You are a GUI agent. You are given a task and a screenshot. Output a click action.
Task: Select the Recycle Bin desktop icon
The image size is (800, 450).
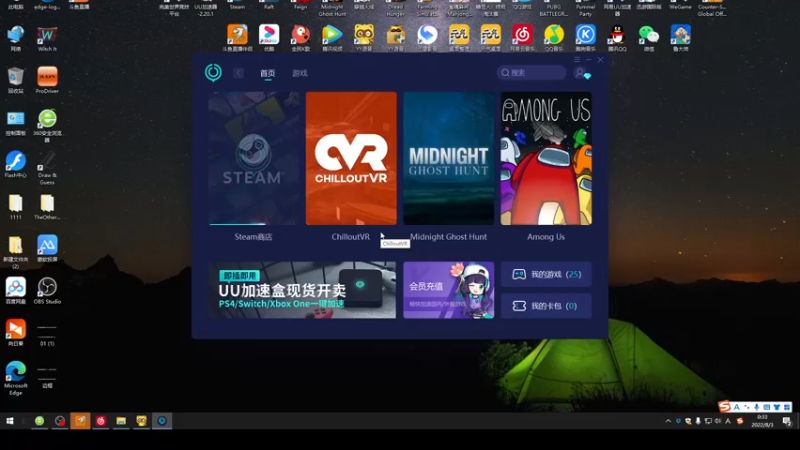coord(15,81)
